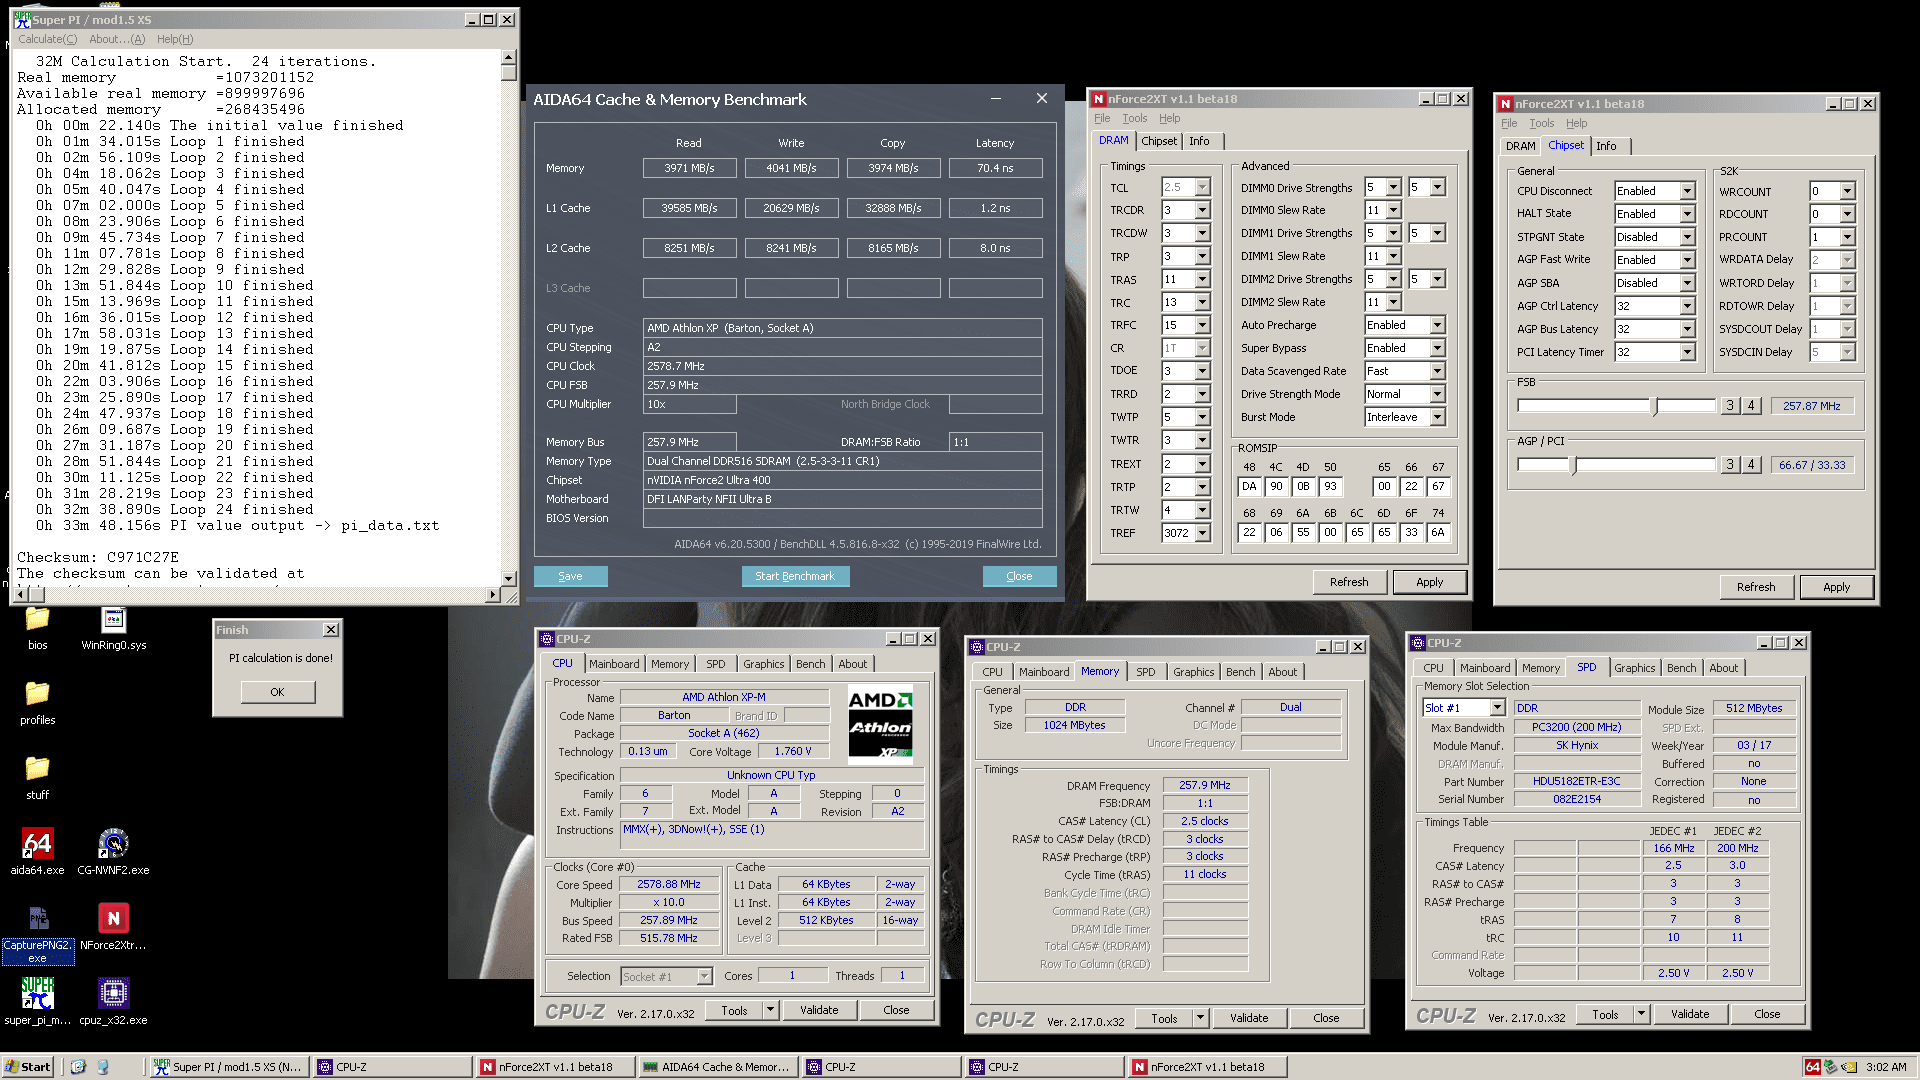Open CPU-Z Tools dropdown arrow in CPU window

pos(770,1010)
